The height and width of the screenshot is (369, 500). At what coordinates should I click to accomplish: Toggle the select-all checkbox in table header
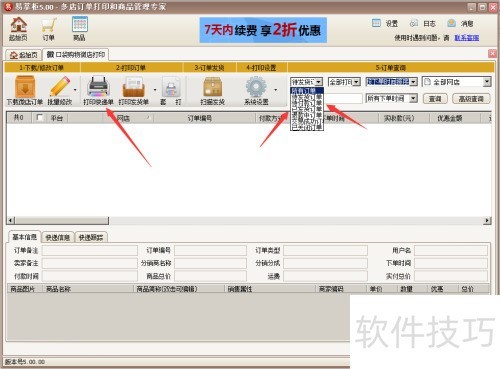(40, 117)
